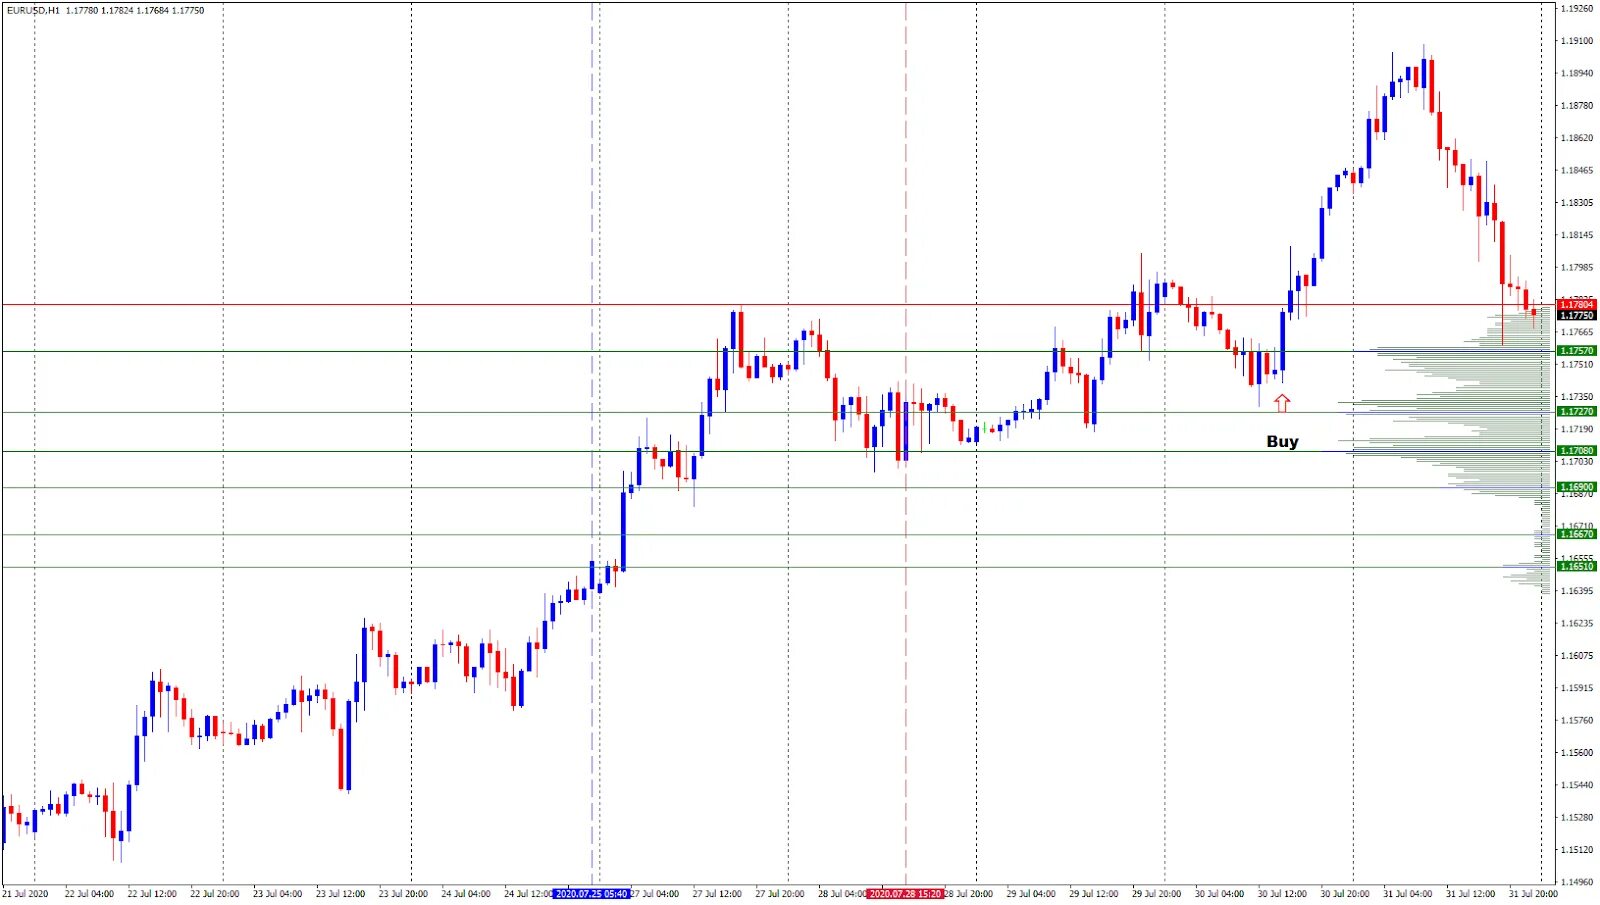Click the "31 Jul 20:00" time axis label

click(x=1533, y=894)
